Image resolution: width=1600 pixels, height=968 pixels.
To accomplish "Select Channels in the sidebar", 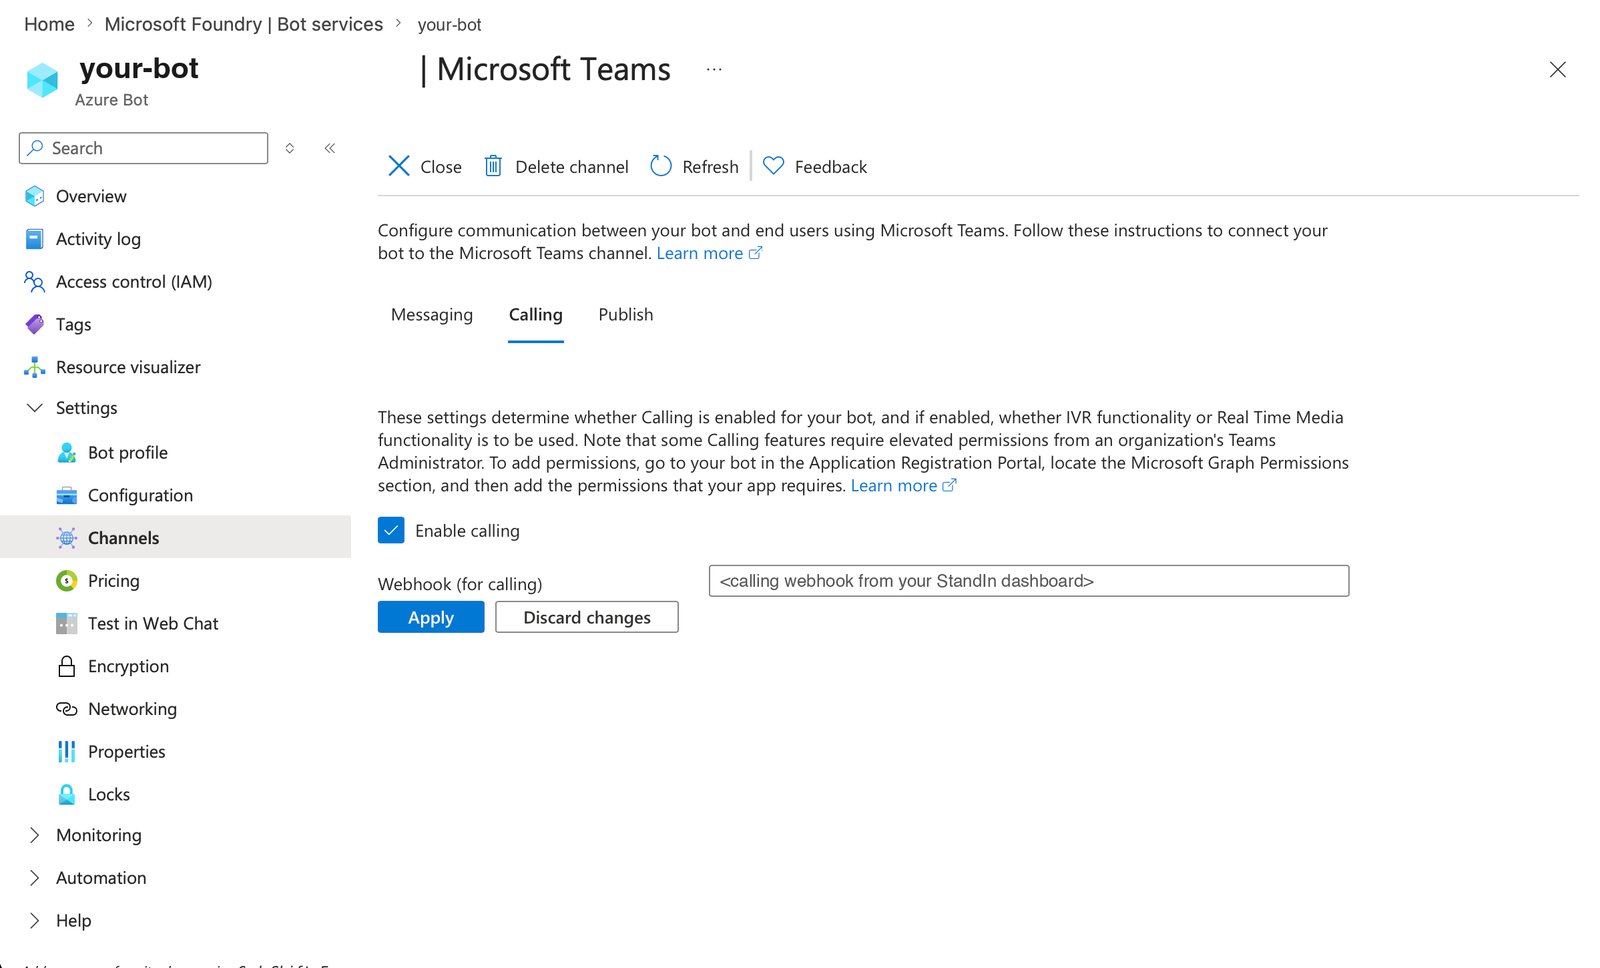I will (176, 538).
